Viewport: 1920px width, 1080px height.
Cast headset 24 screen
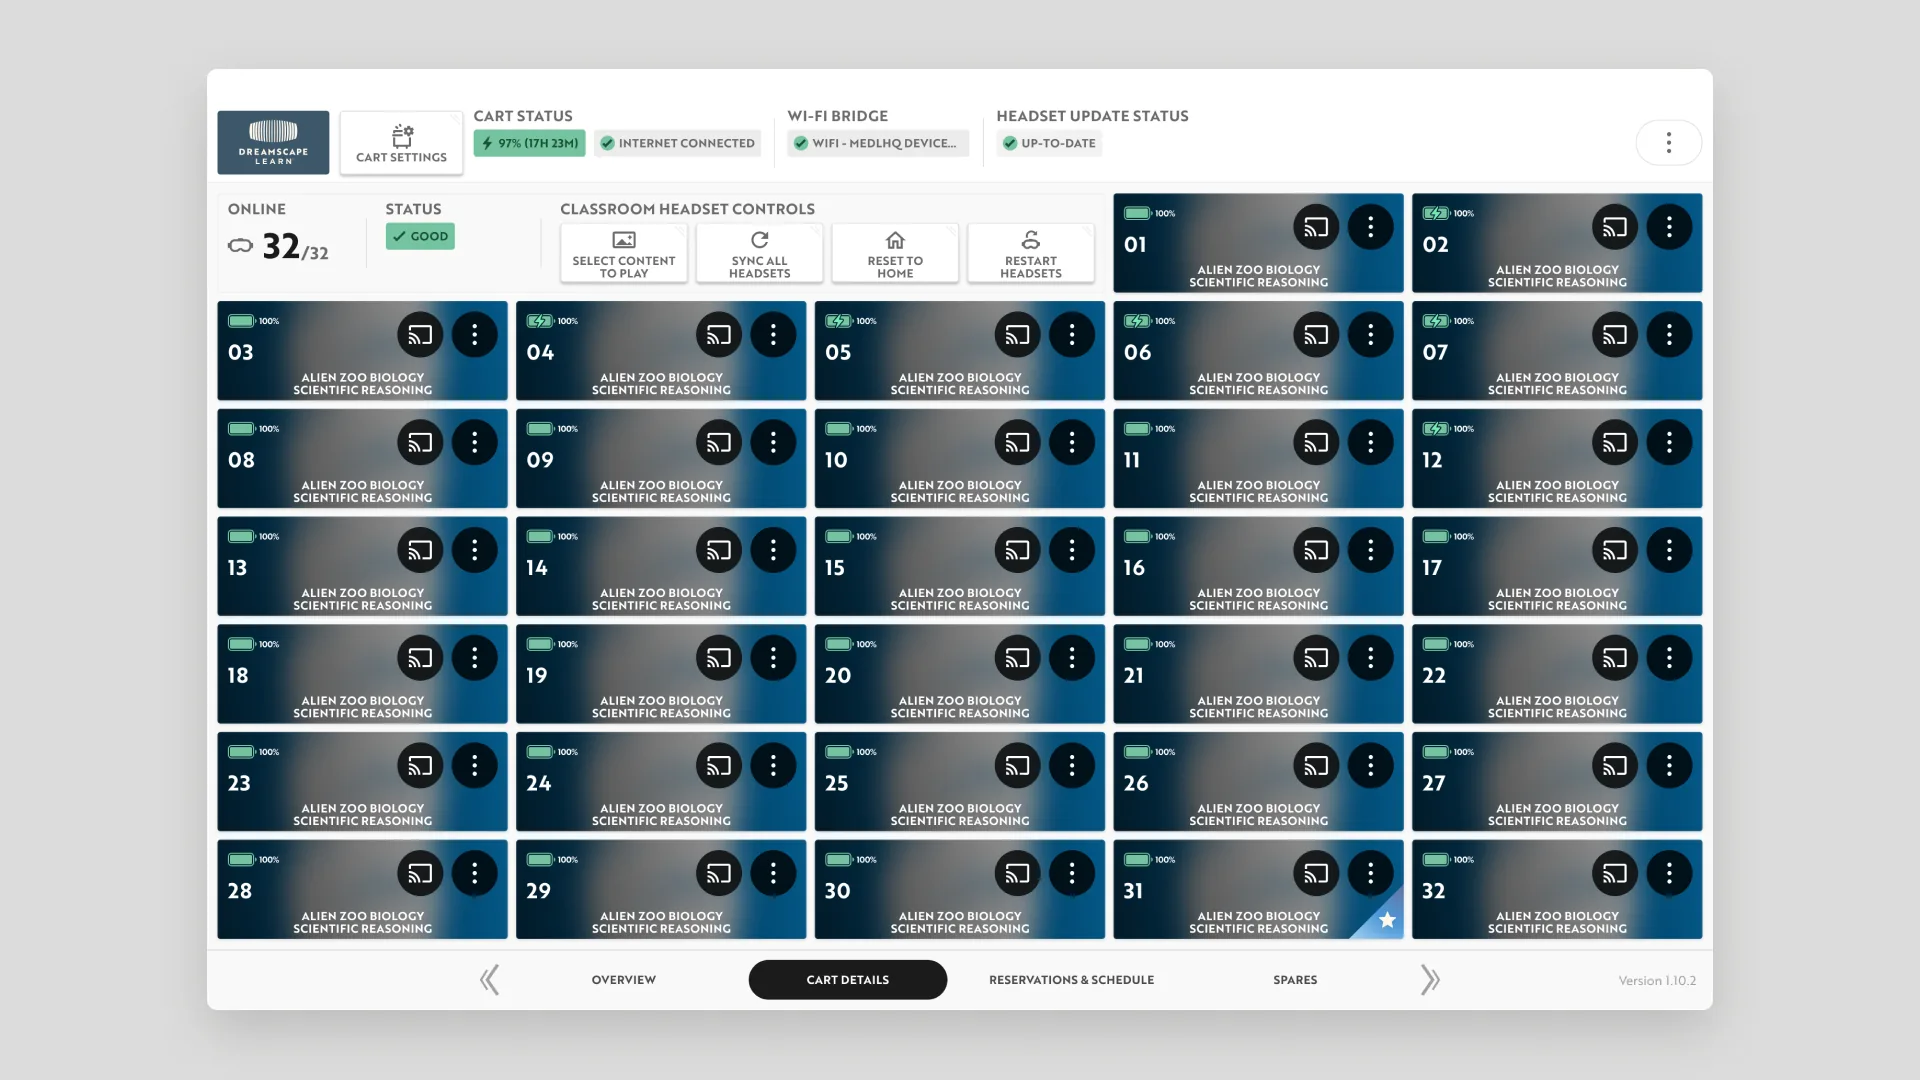click(719, 766)
